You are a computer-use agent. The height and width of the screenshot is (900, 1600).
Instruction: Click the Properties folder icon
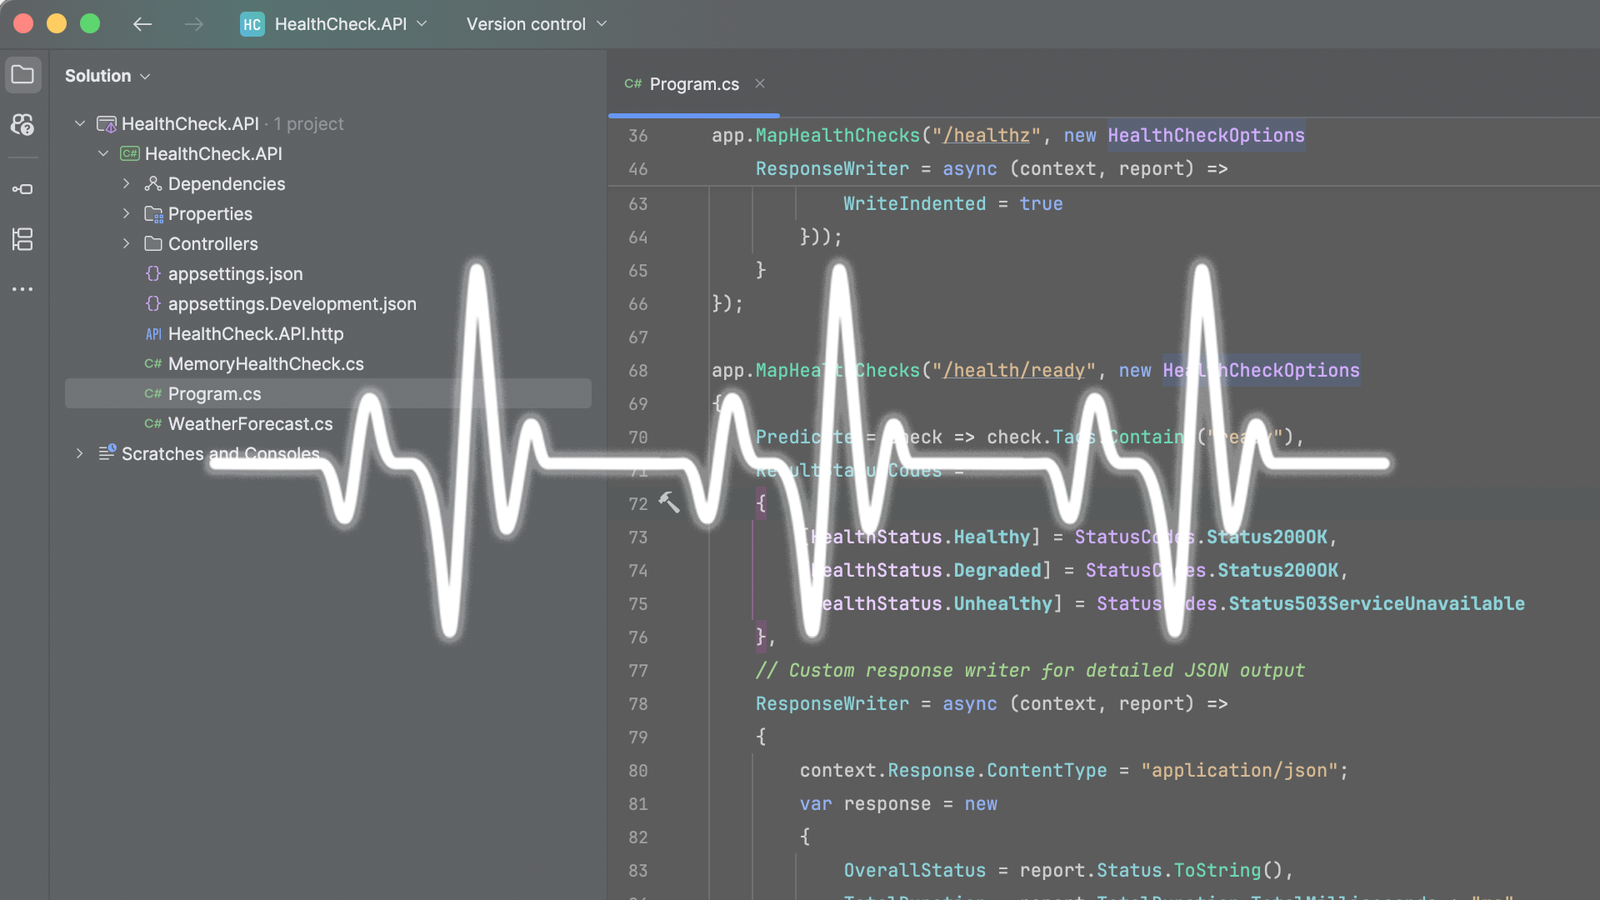(153, 214)
